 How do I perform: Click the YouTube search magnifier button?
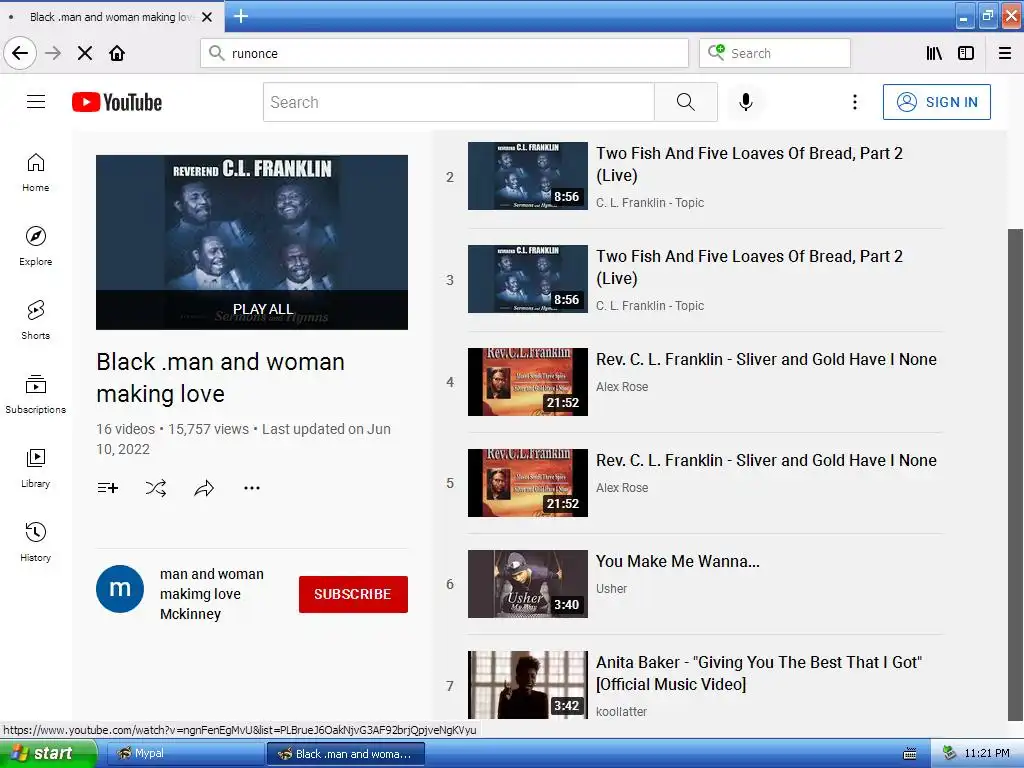tap(686, 102)
